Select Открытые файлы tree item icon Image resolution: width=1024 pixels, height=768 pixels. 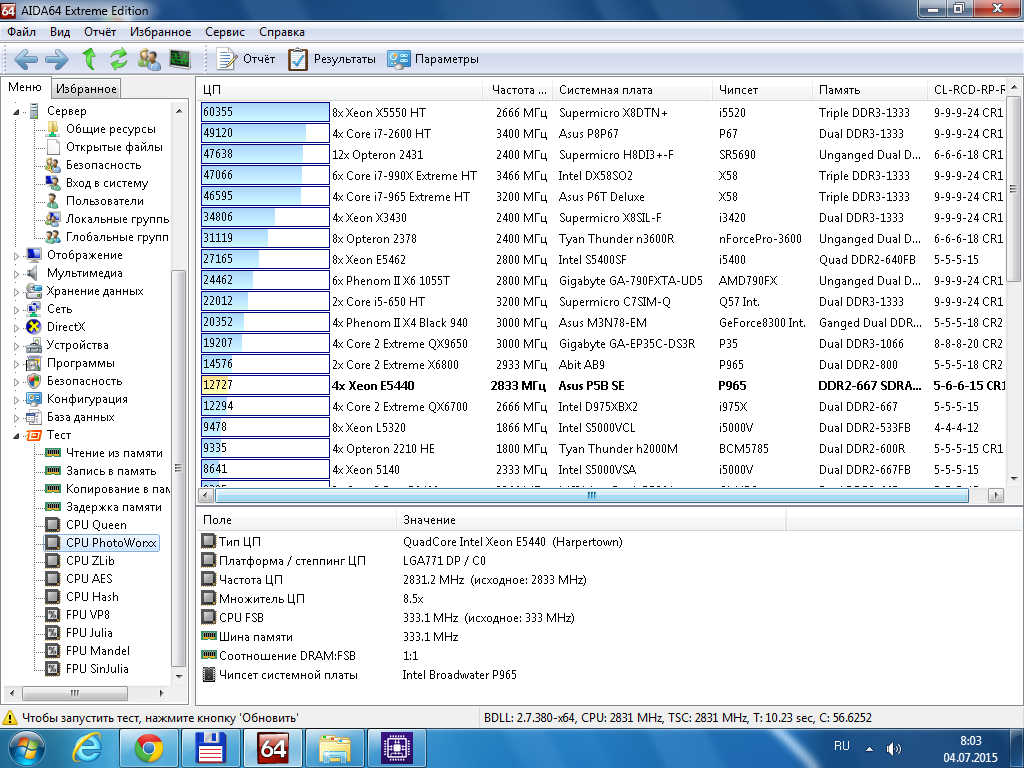tap(53, 147)
